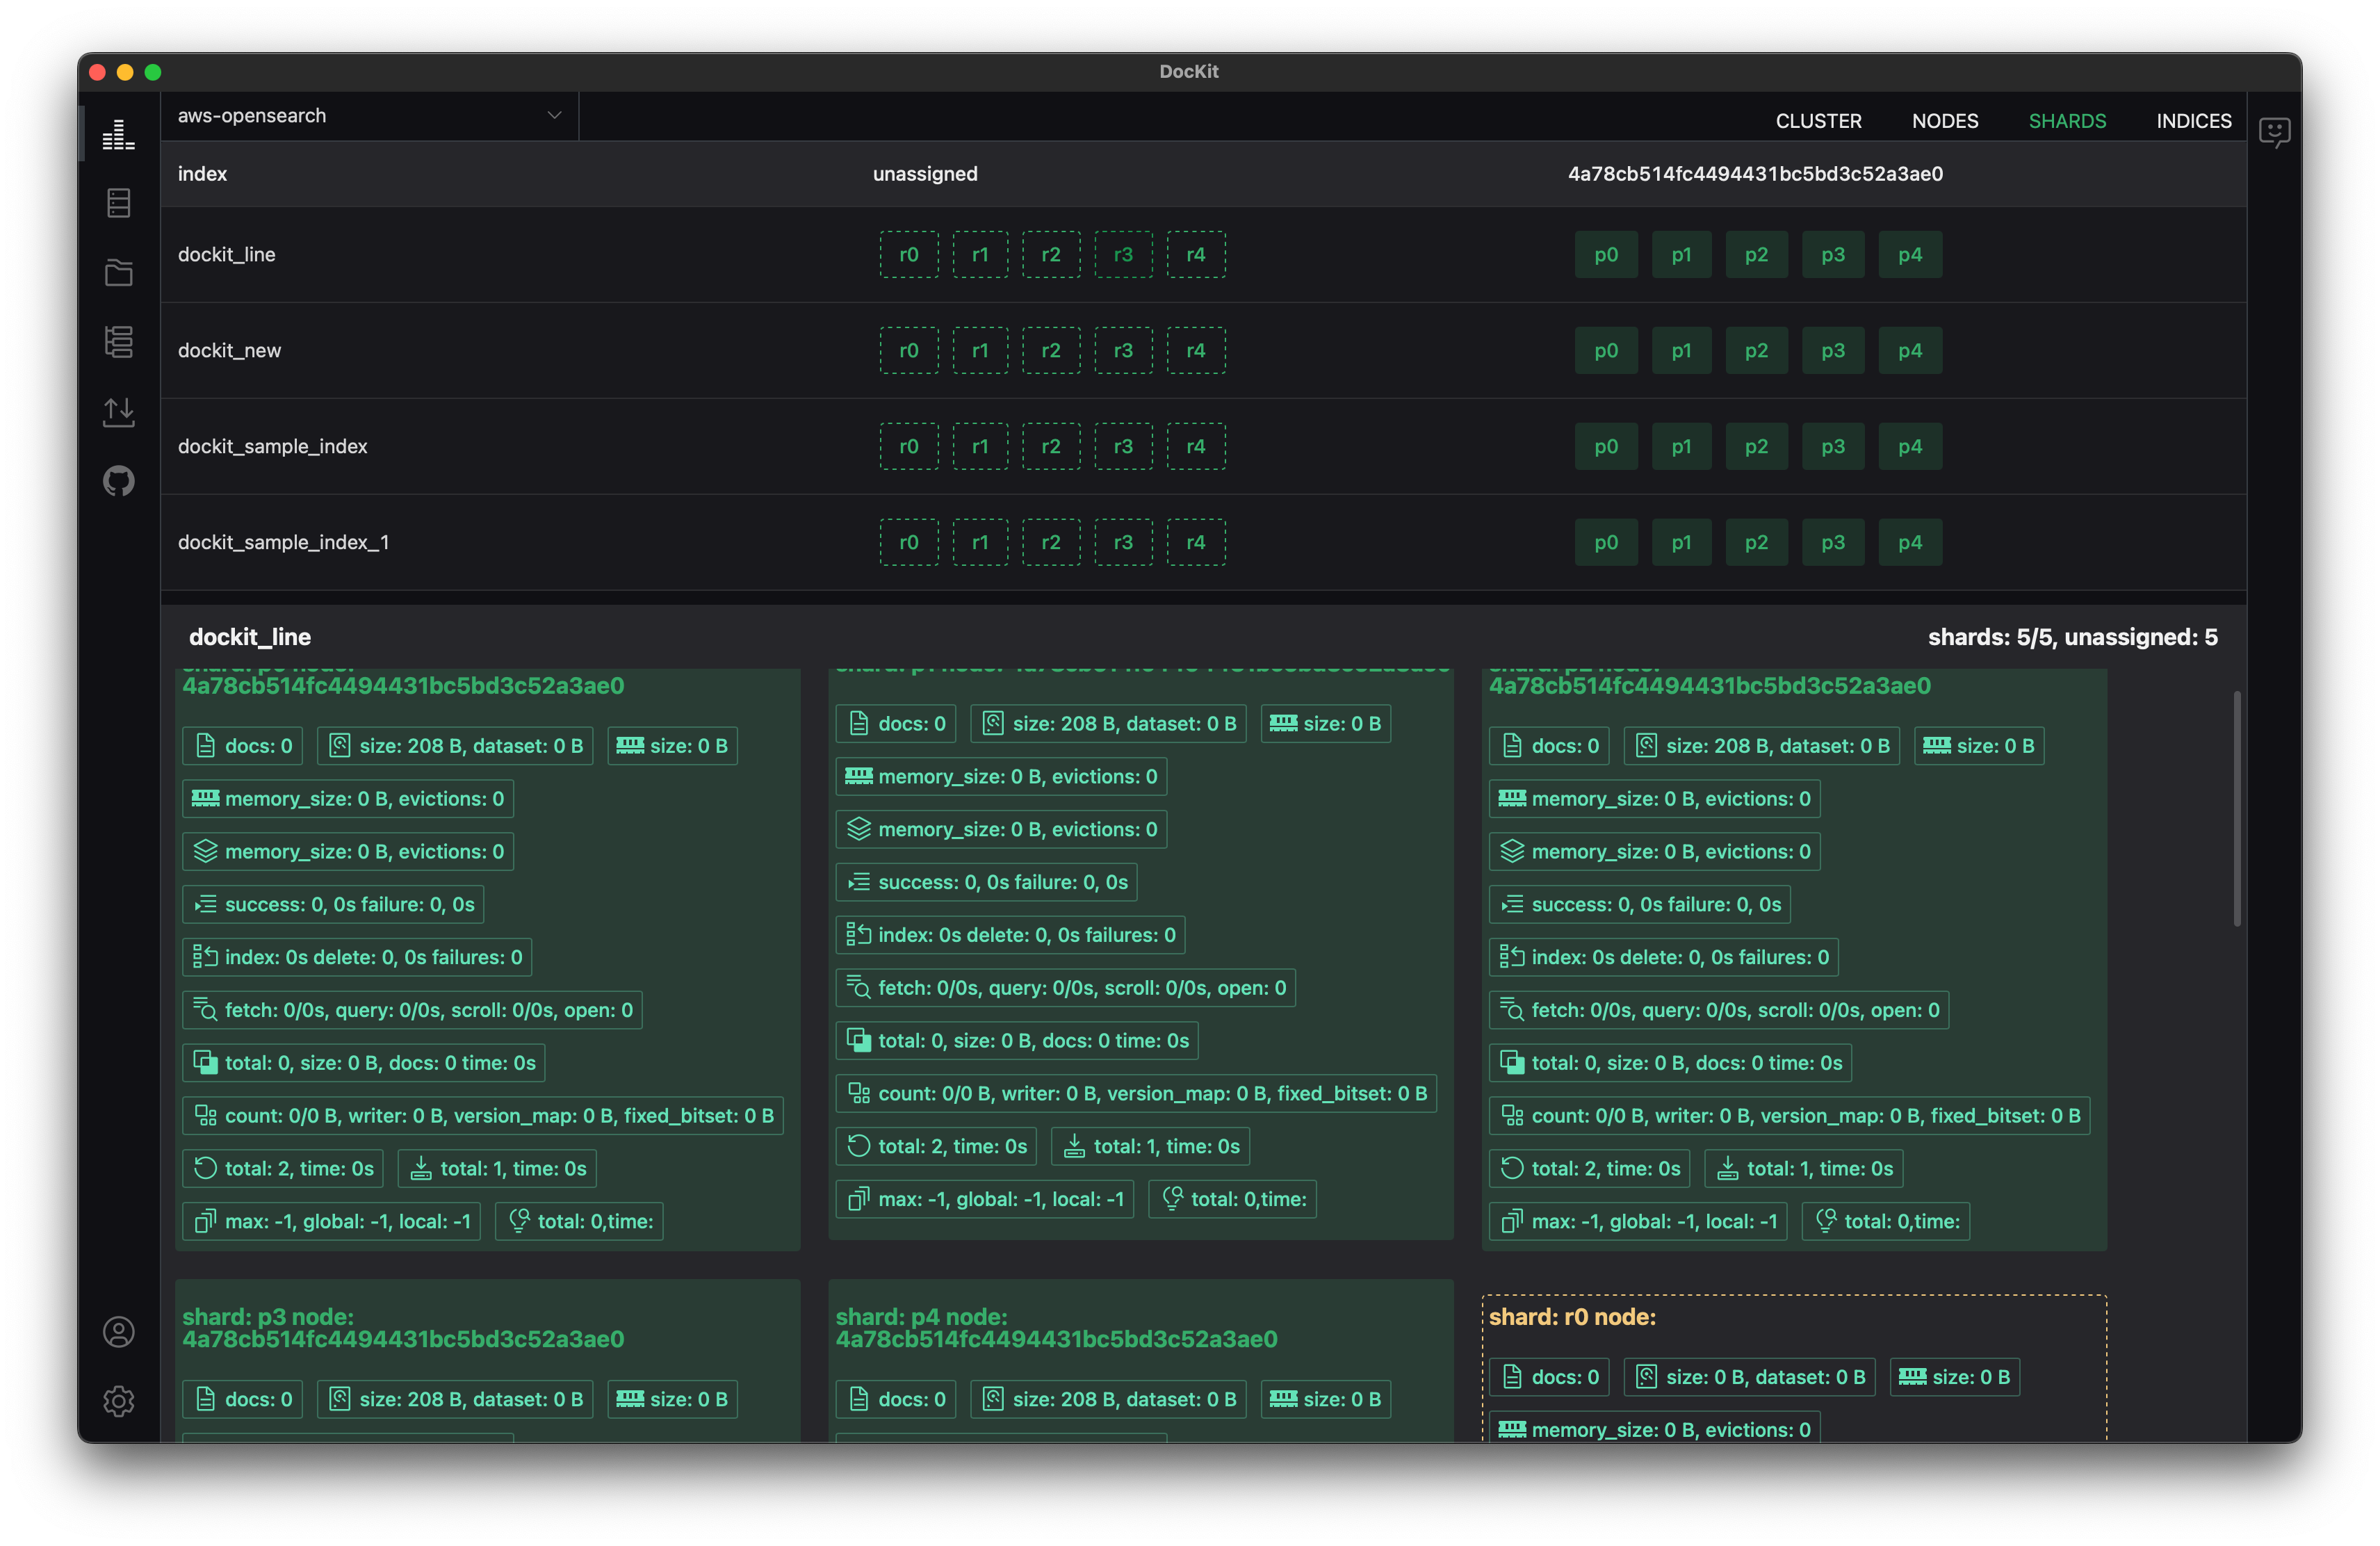Open the AI chat assistant icon
The width and height of the screenshot is (2380, 1546).
[2274, 132]
